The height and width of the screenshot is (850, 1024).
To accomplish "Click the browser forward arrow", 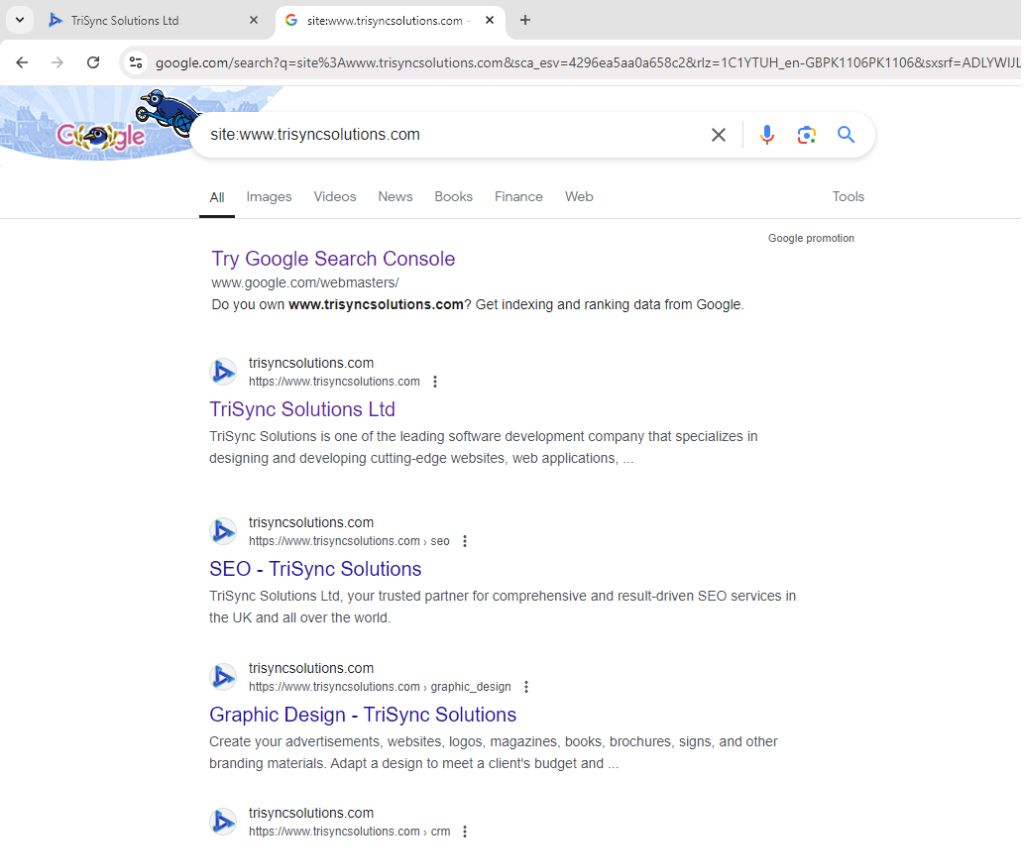I will click(x=57, y=63).
